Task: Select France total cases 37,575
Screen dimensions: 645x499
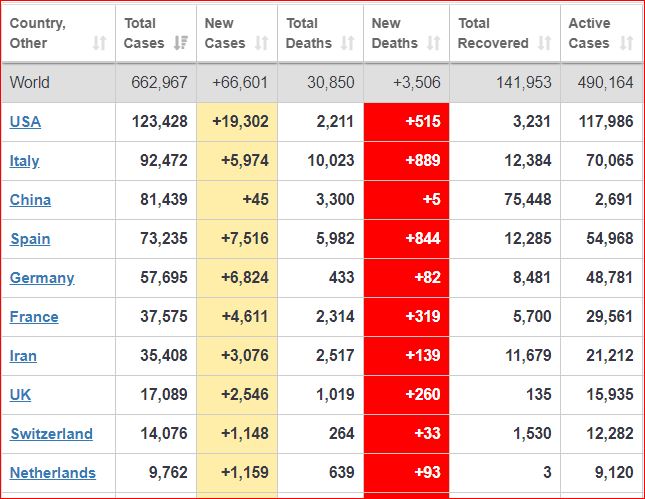Action: point(164,317)
